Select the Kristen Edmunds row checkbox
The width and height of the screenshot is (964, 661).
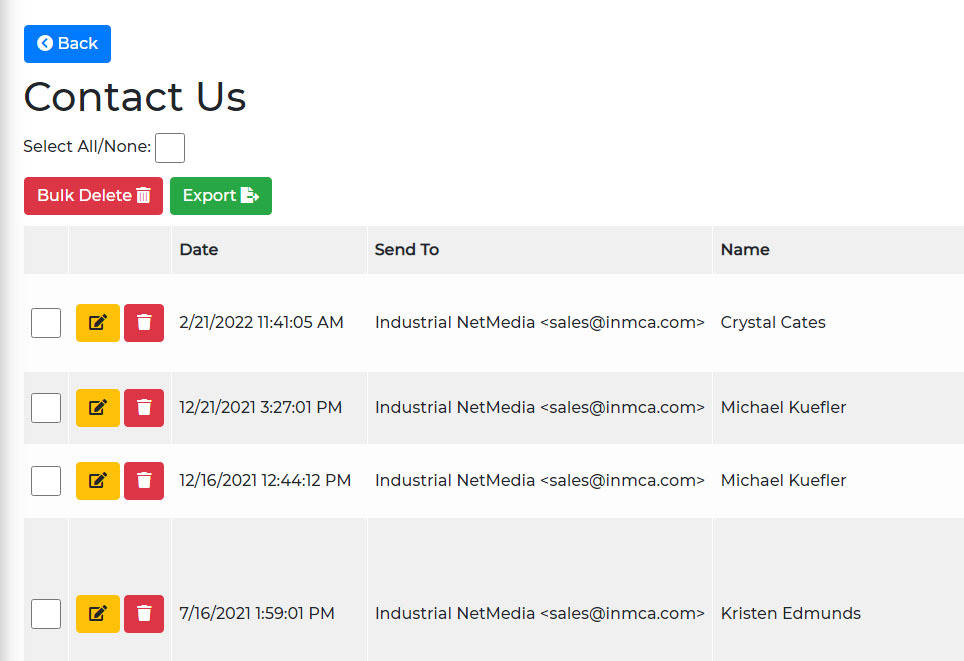46,614
